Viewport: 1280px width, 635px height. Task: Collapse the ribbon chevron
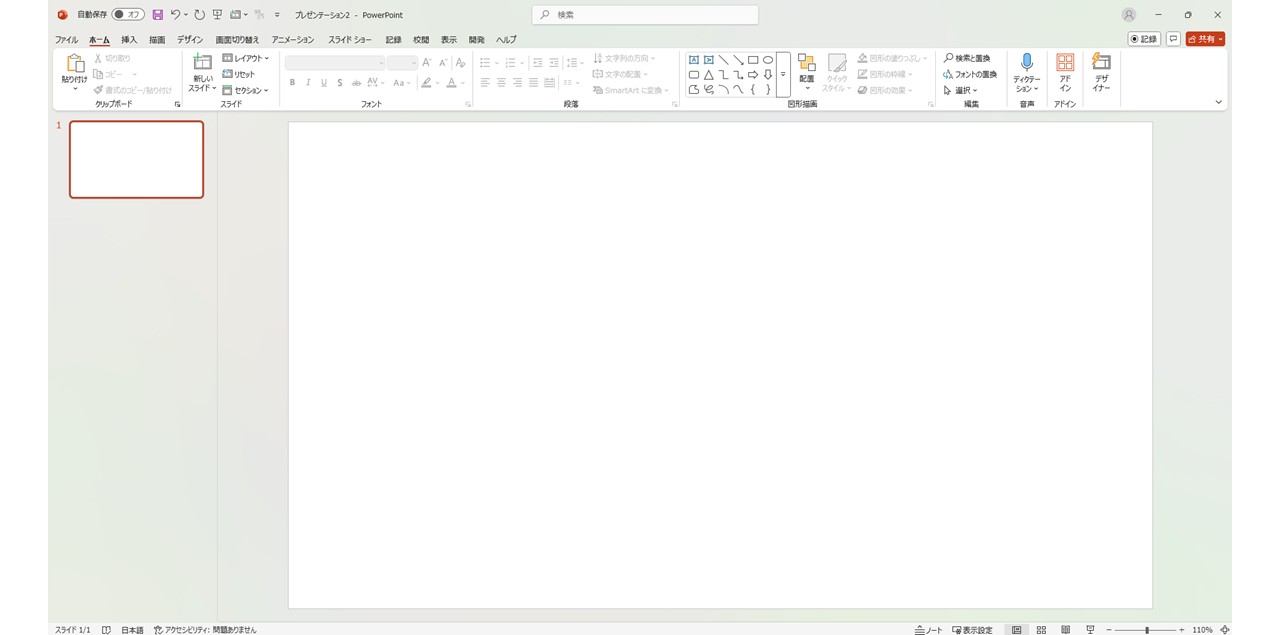[x=1218, y=102]
